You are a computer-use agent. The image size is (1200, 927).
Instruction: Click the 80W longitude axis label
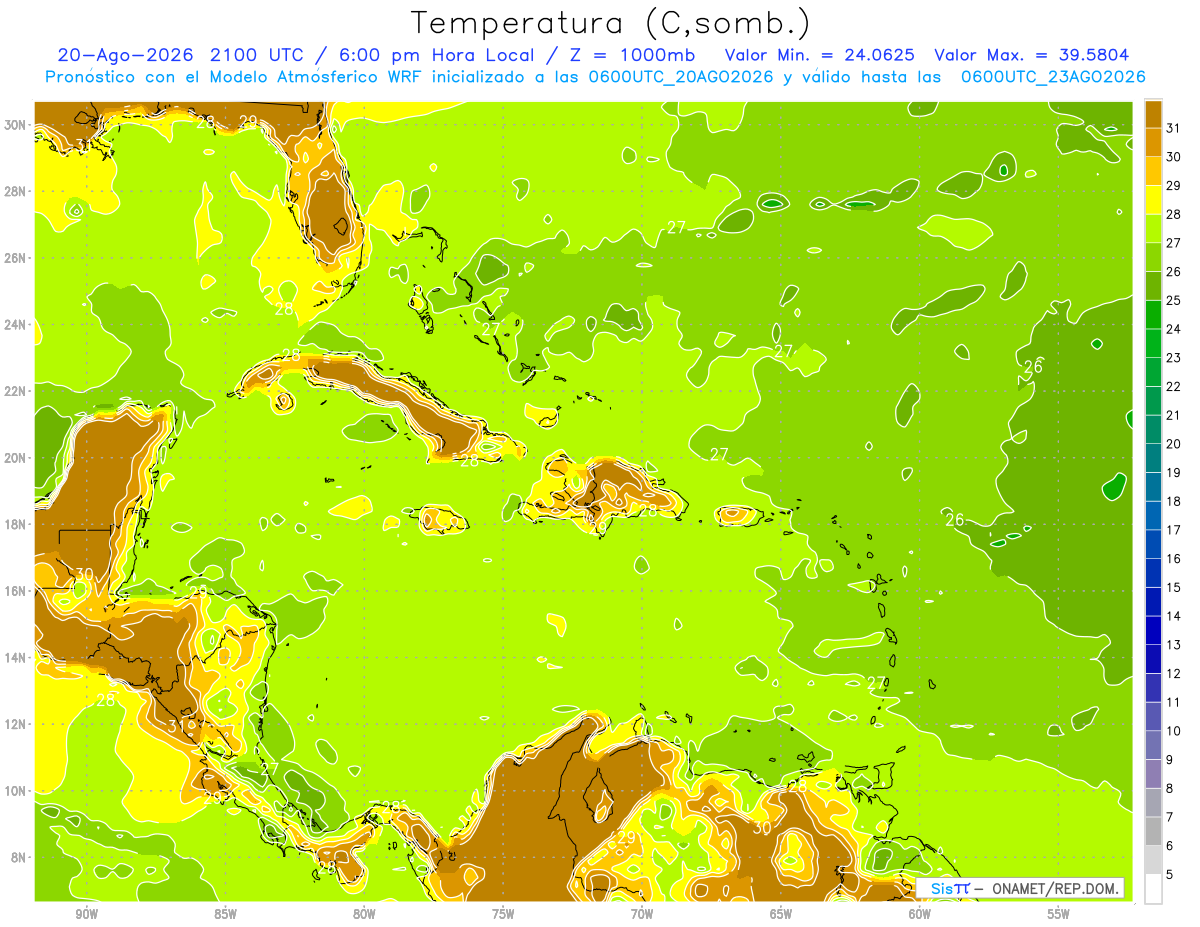tap(364, 914)
